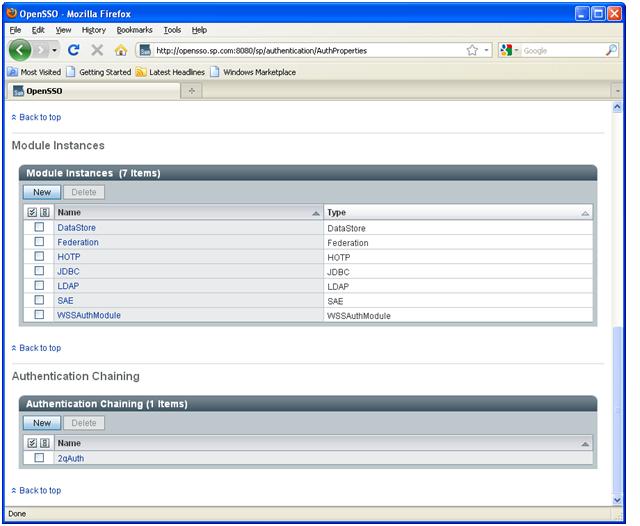Click Delete in Module Instances section
Viewport: 640px width, 526px height.
pyautogui.click(x=84, y=192)
